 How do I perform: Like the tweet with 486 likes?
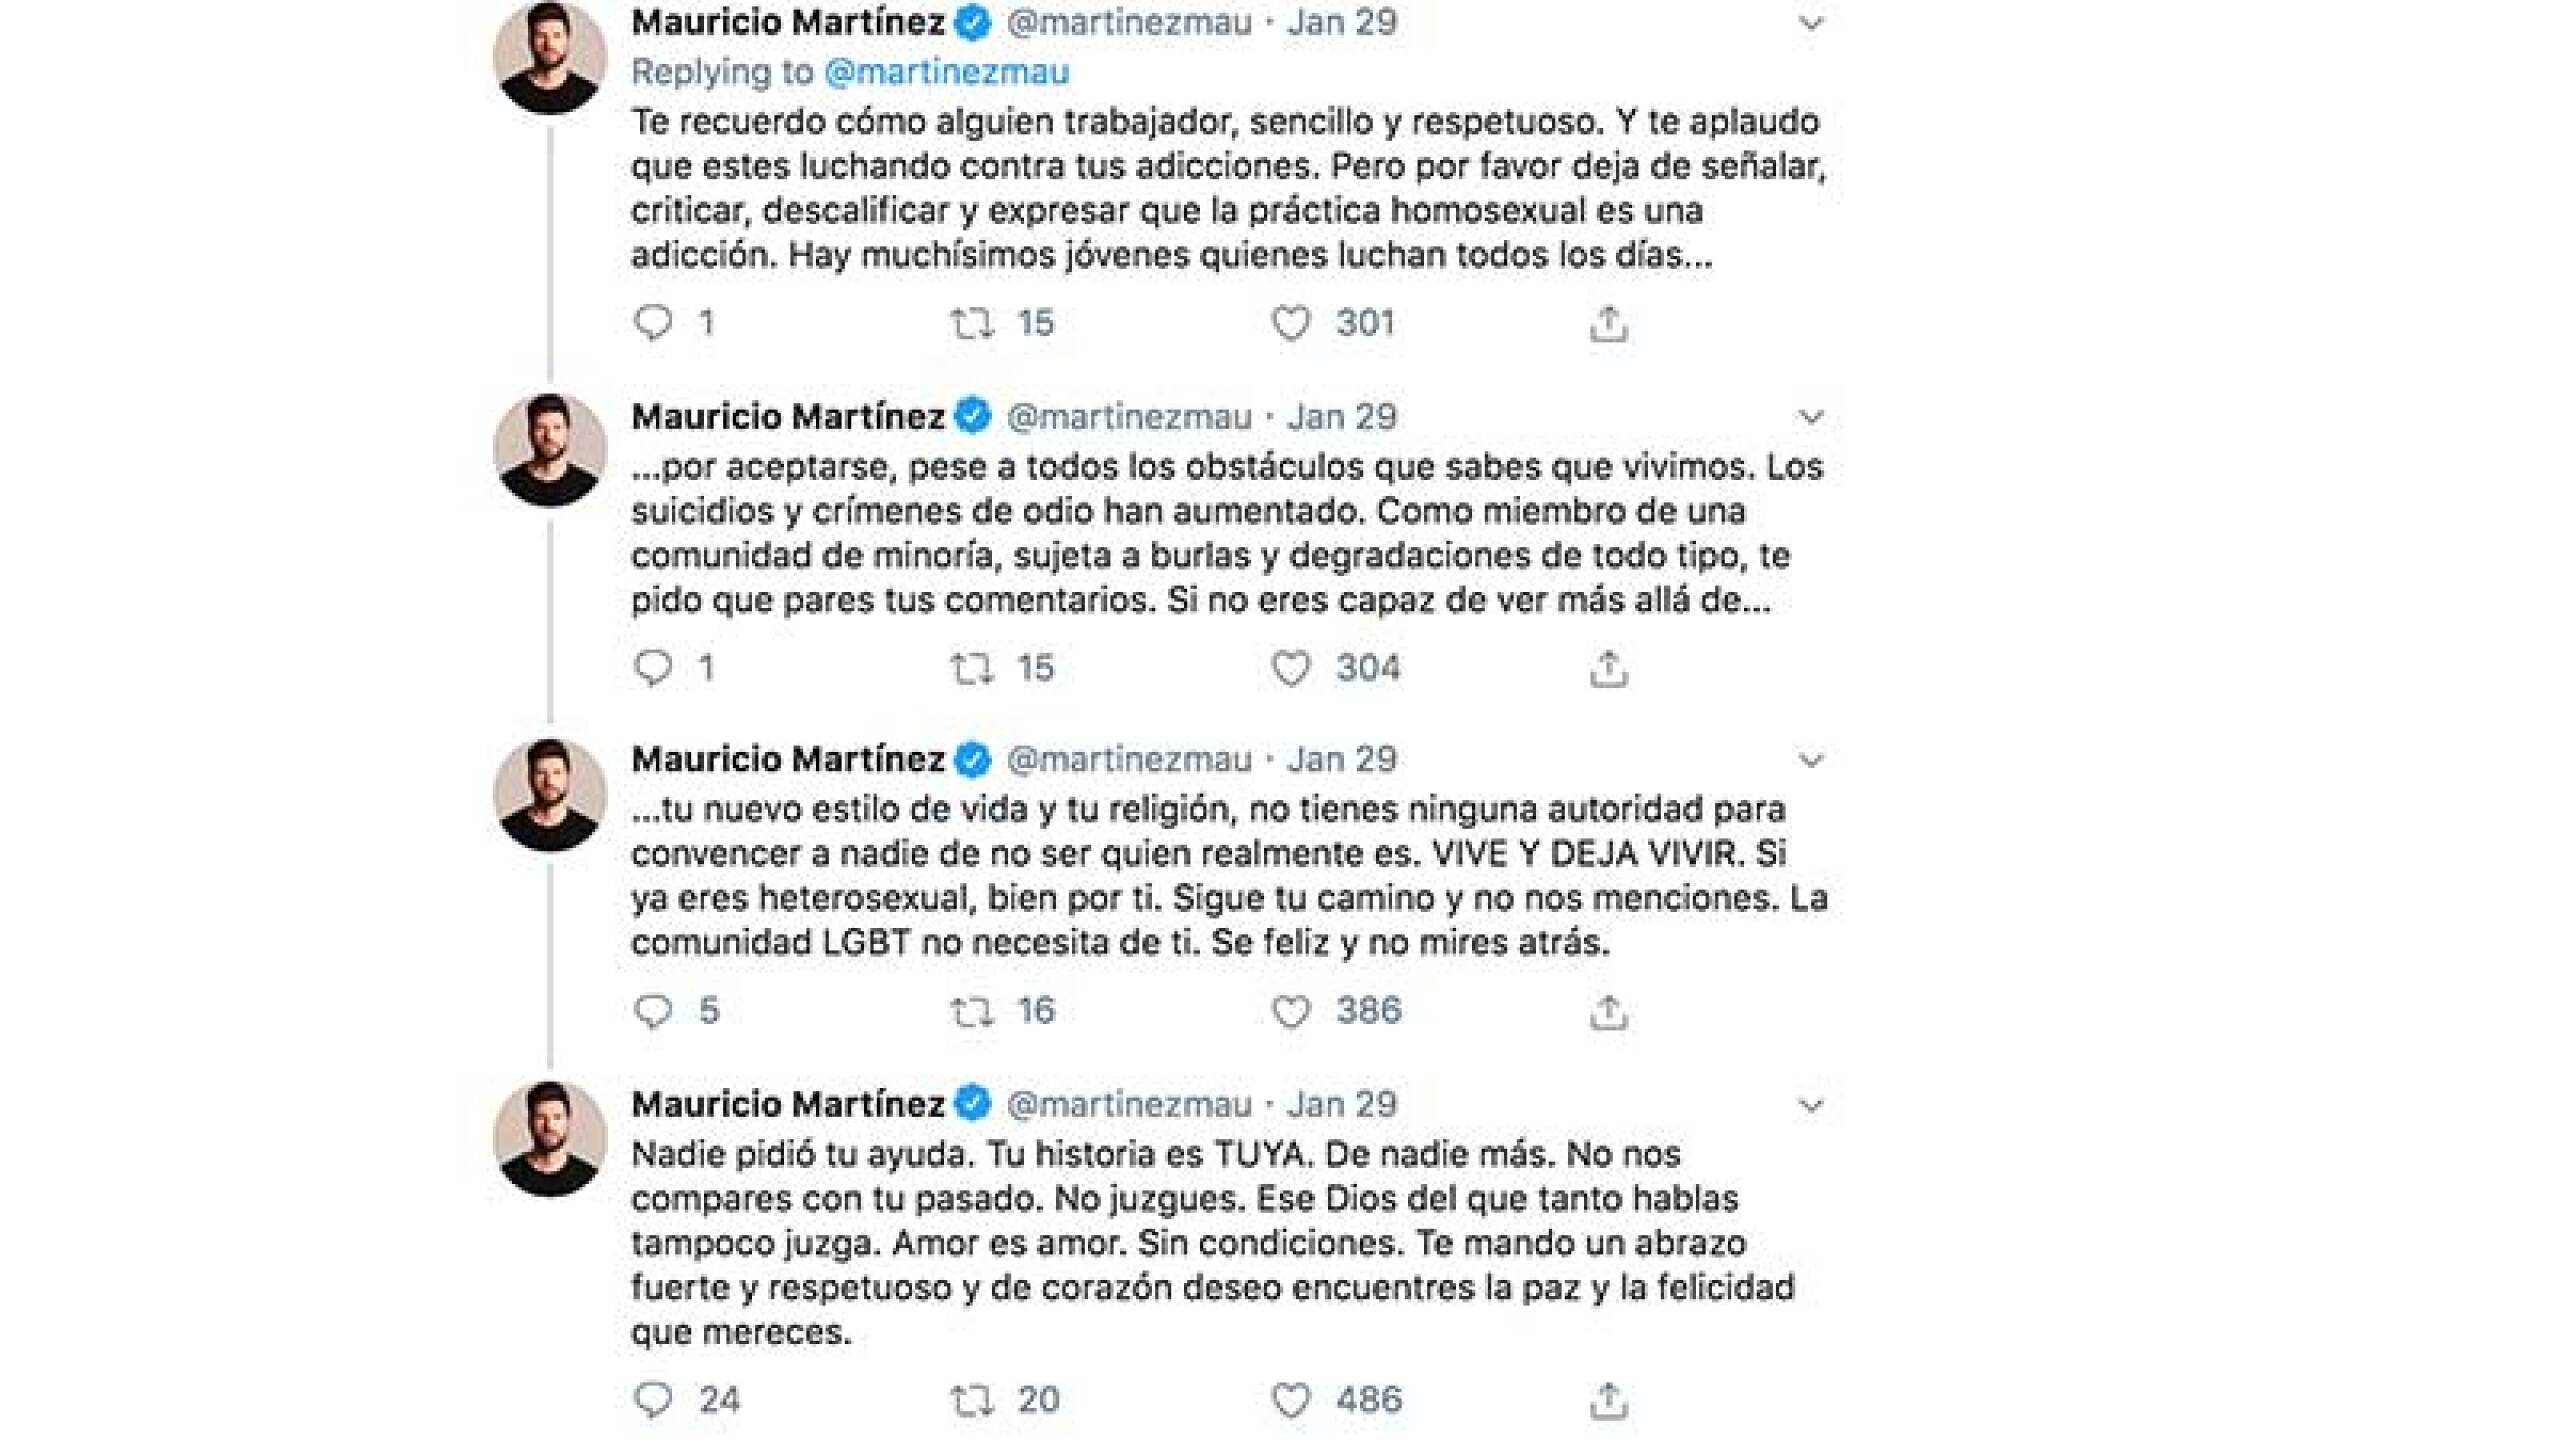(x=1290, y=1399)
